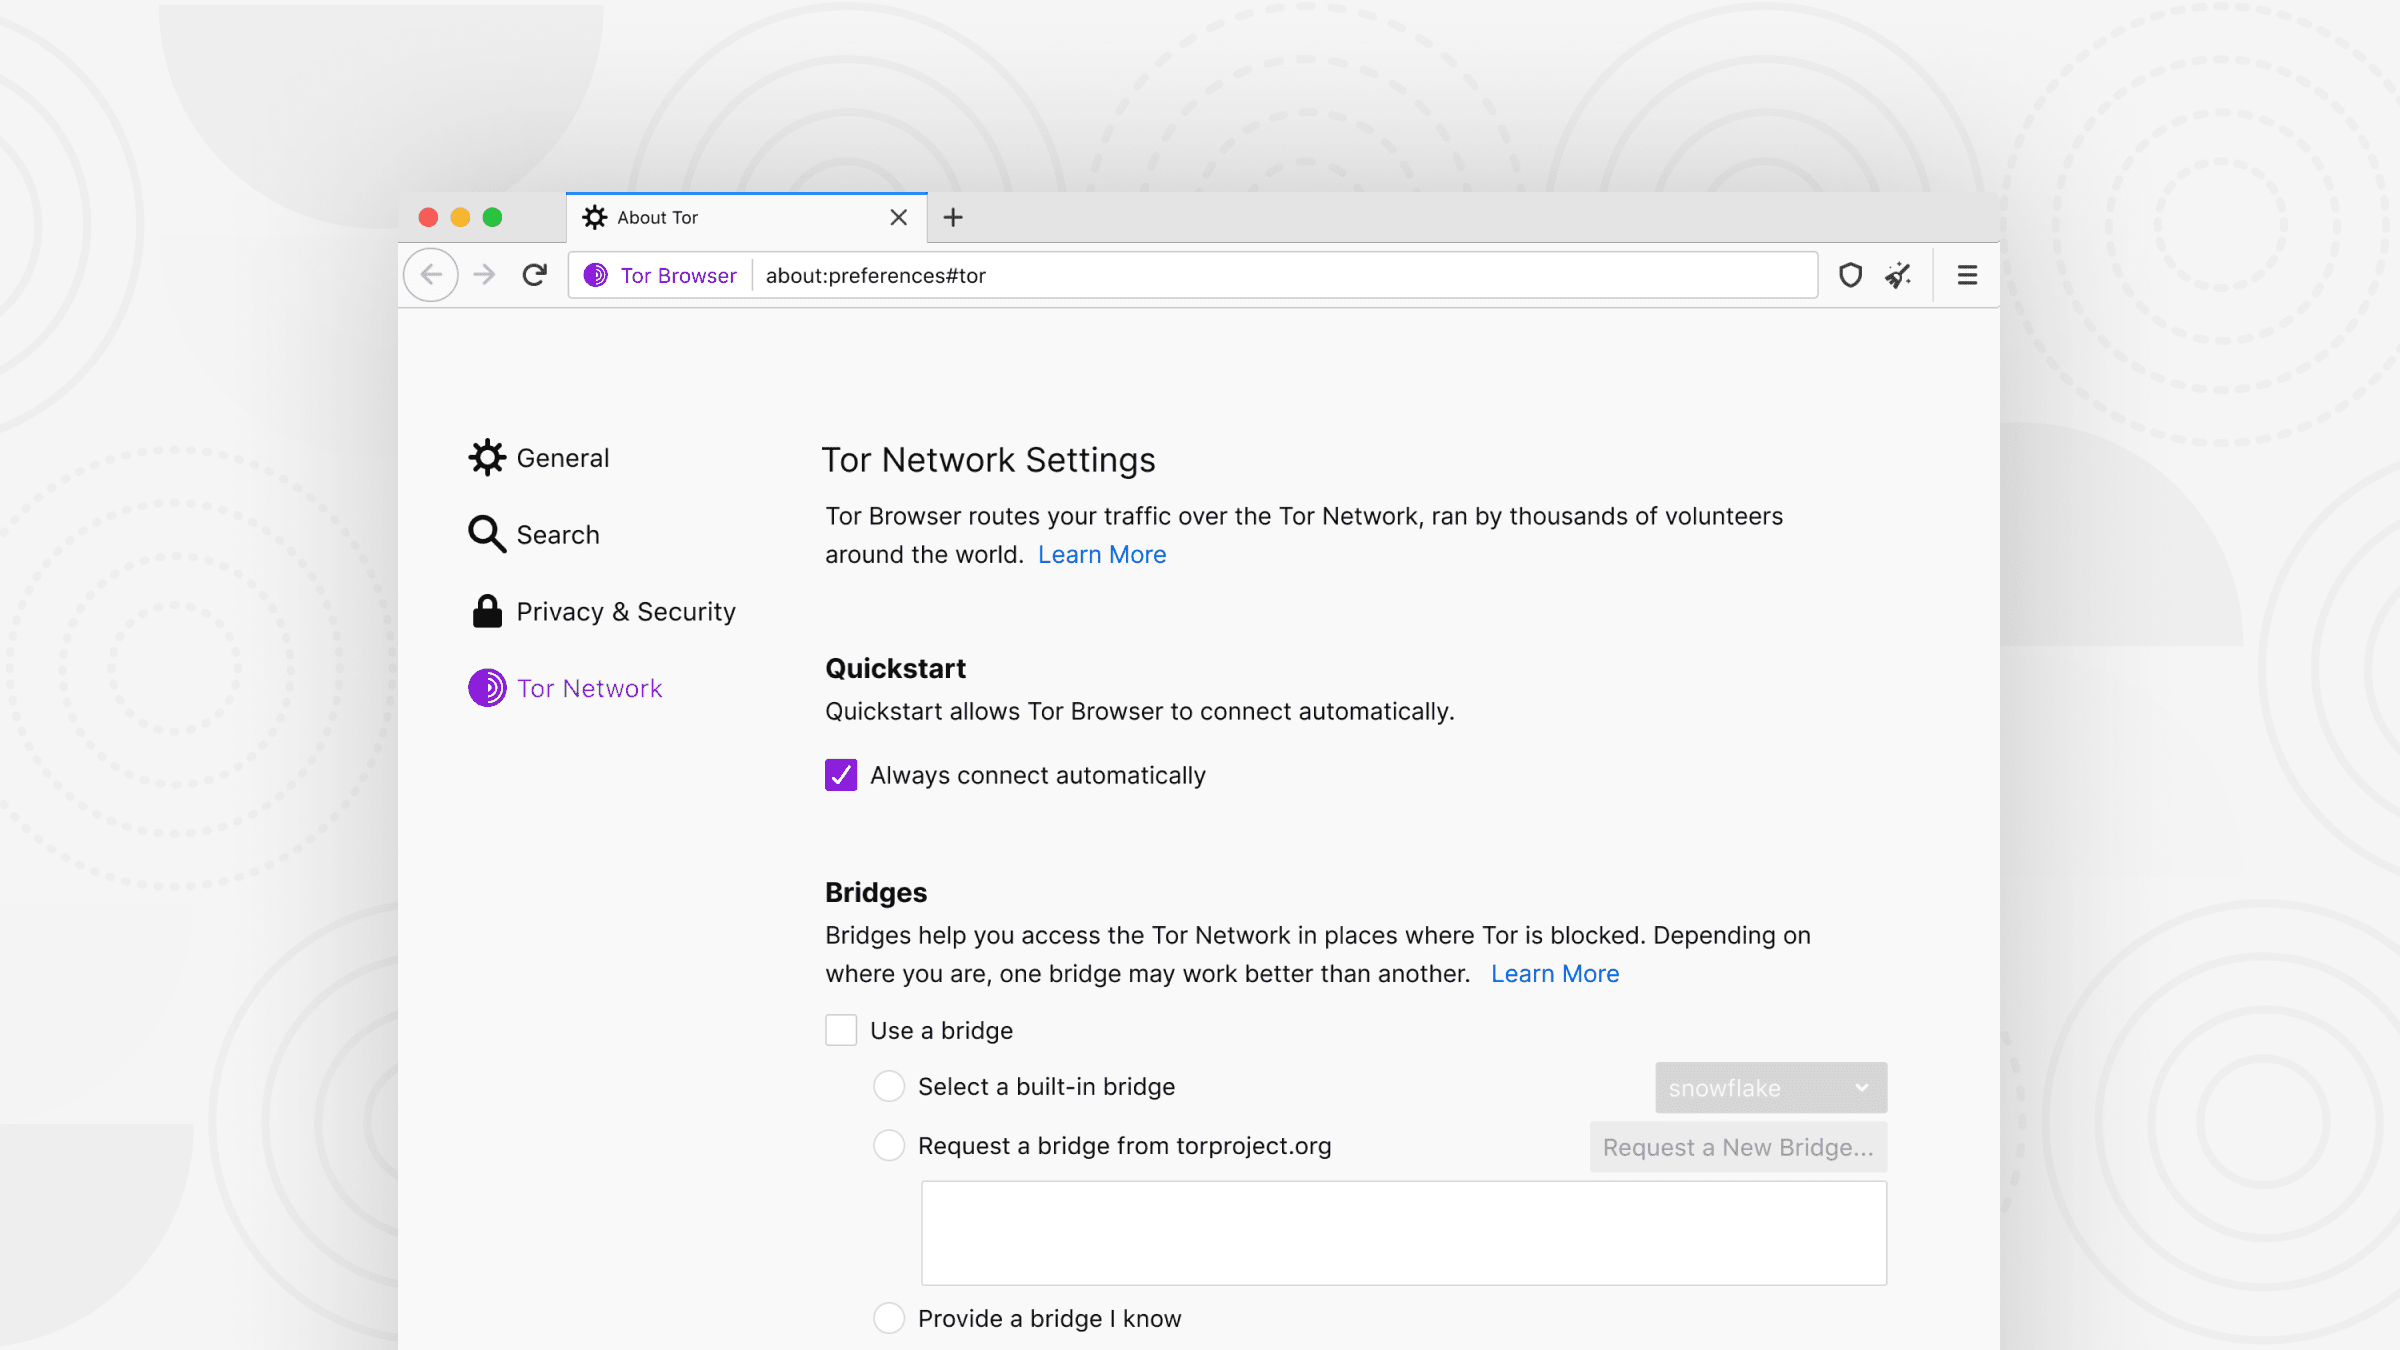Enable the Use a bridge checkbox

pyautogui.click(x=841, y=1030)
